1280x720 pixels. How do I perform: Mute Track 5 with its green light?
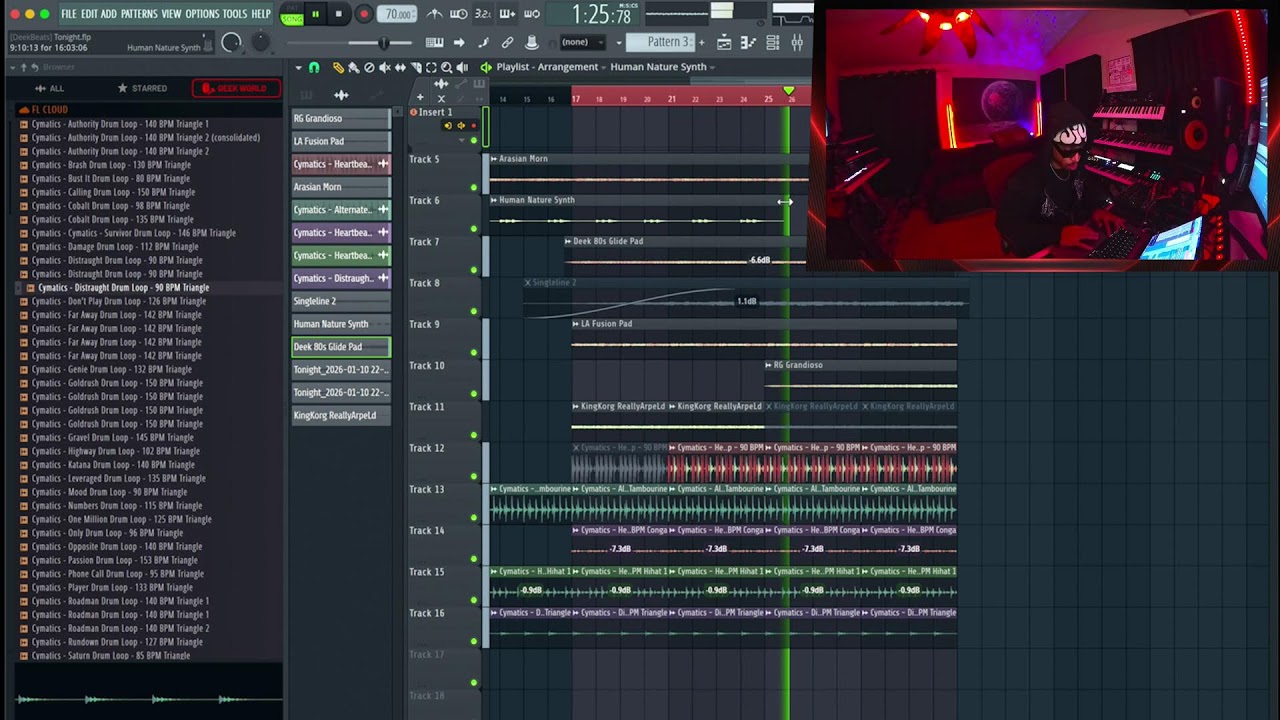(x=474, y=187)
